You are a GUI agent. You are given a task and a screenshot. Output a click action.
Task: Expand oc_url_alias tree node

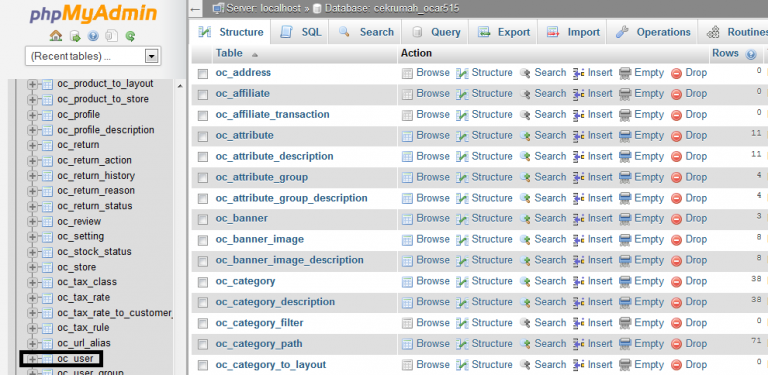[x=33, y=344]
